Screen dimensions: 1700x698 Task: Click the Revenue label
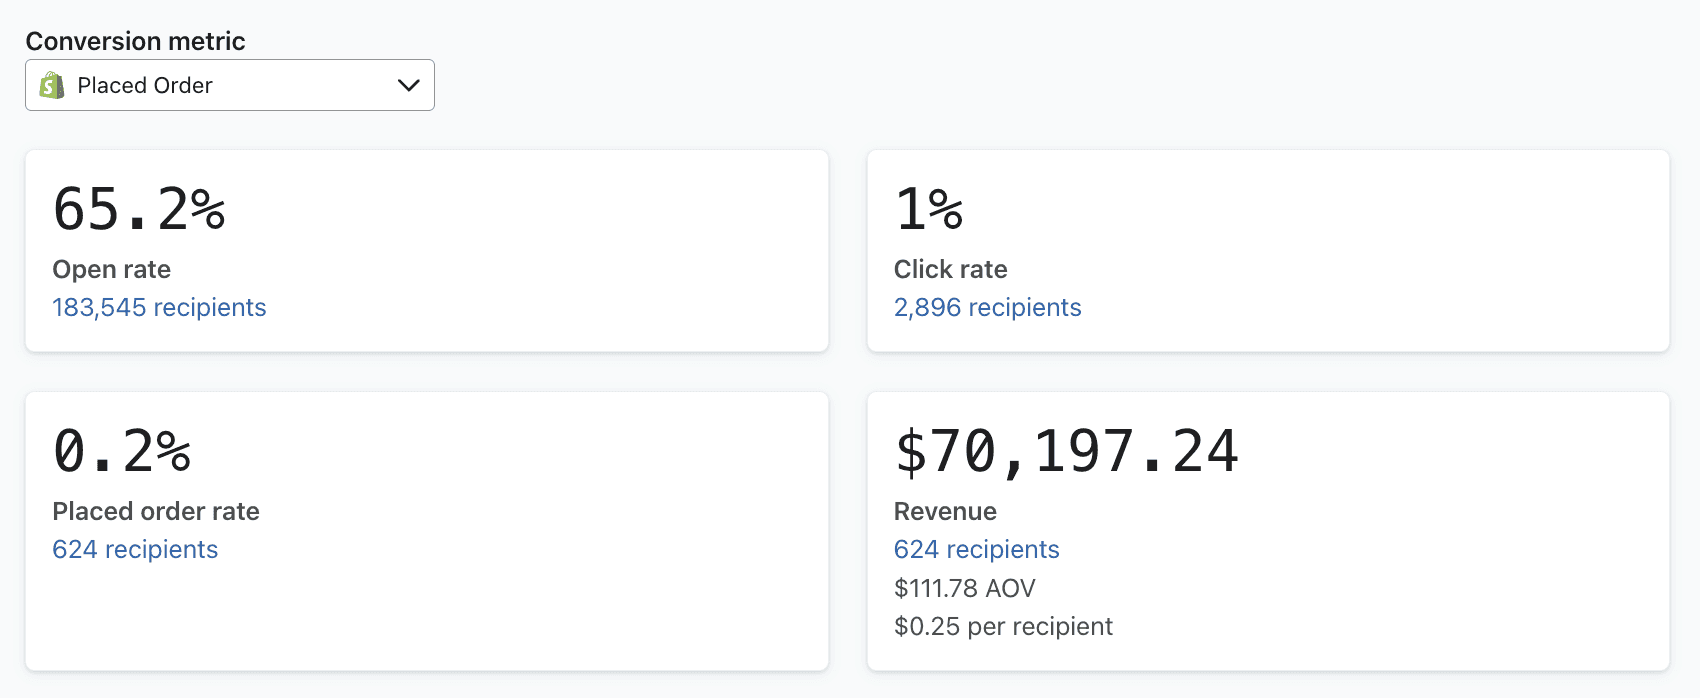[945, 511]
